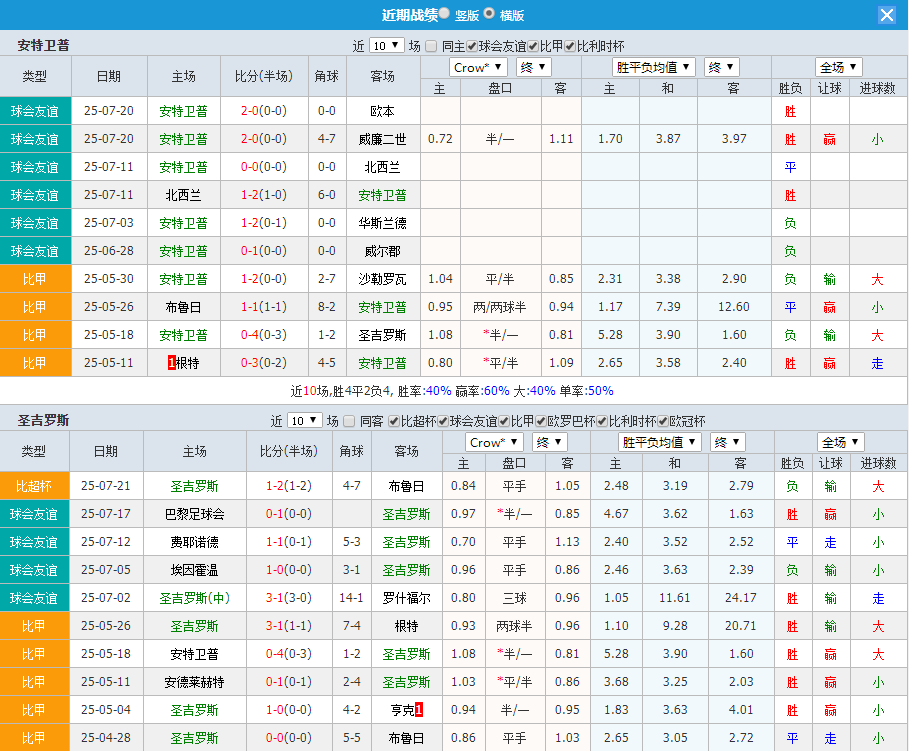Click the 圣吉罗斯 section header
This screenshot has width=909, height=751.
tap(45, 420)
